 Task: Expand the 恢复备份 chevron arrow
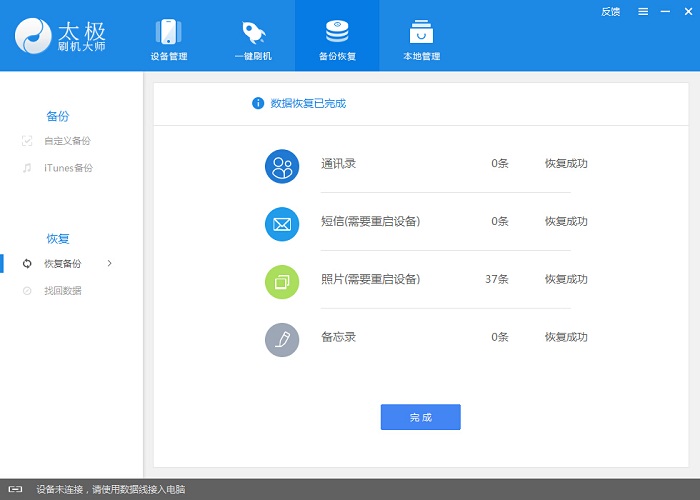coord(109,263)
